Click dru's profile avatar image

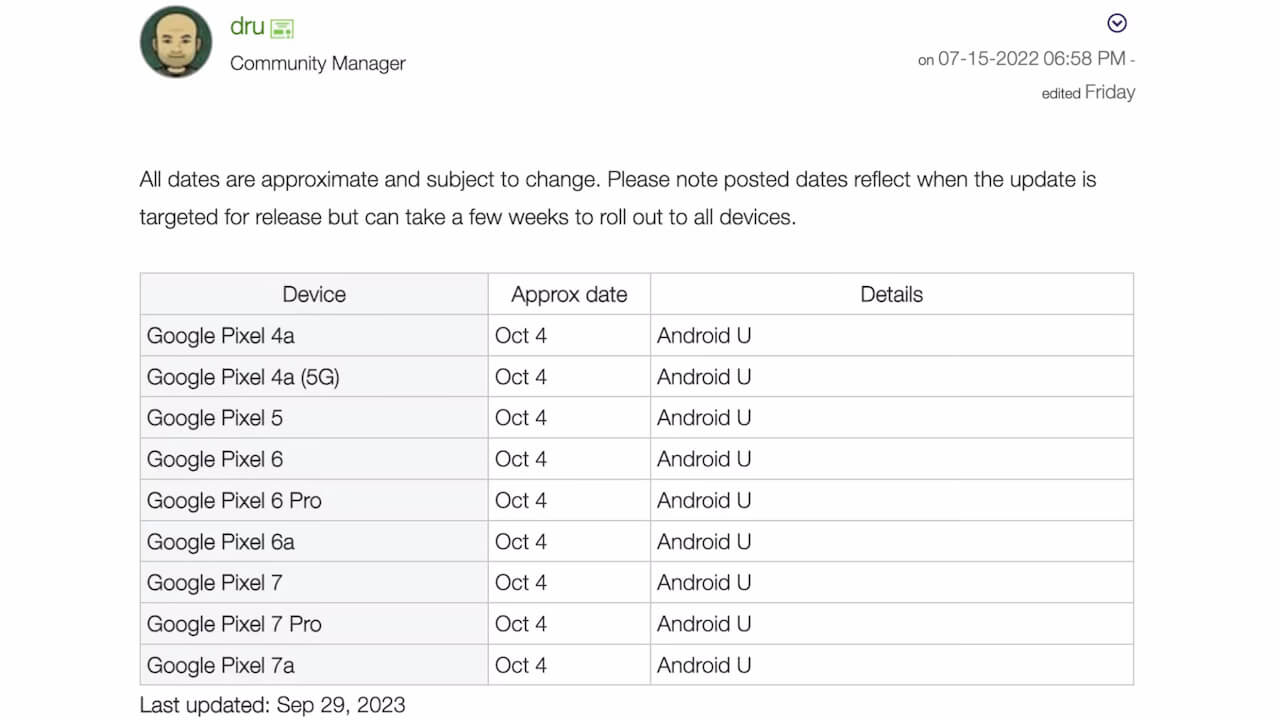click(x=176, y=42)
